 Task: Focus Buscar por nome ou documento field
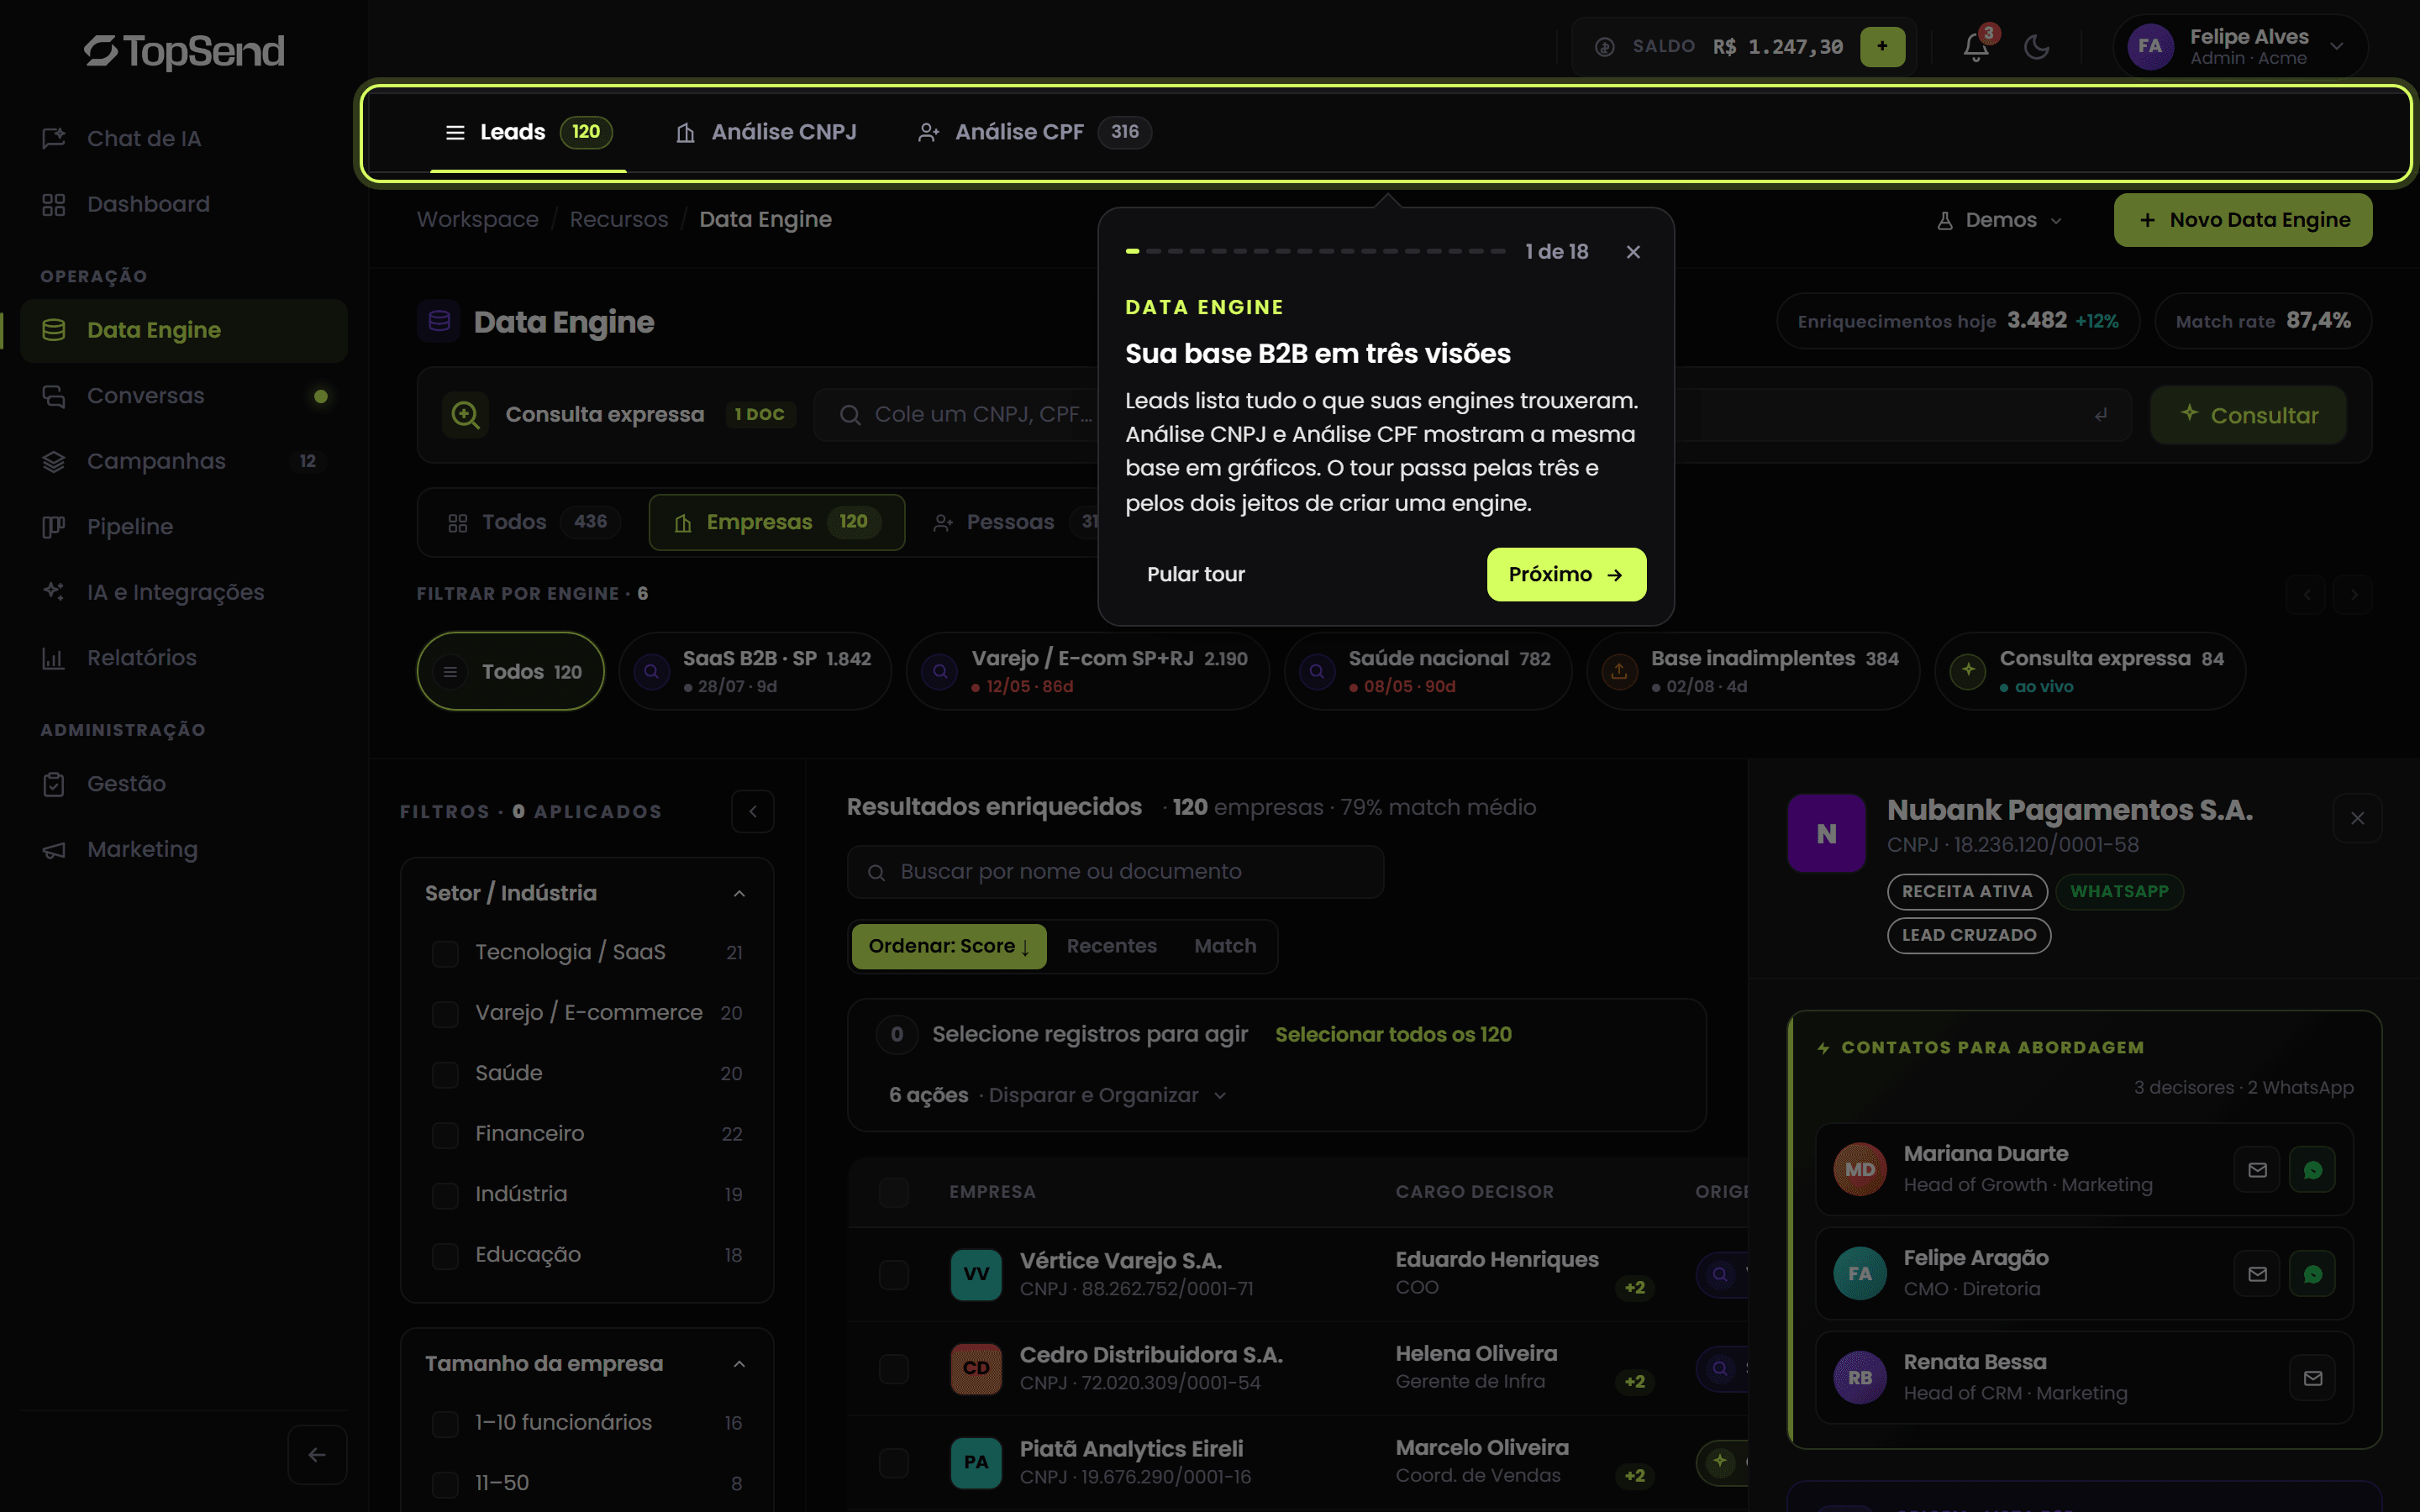[x=1115, y=872]
